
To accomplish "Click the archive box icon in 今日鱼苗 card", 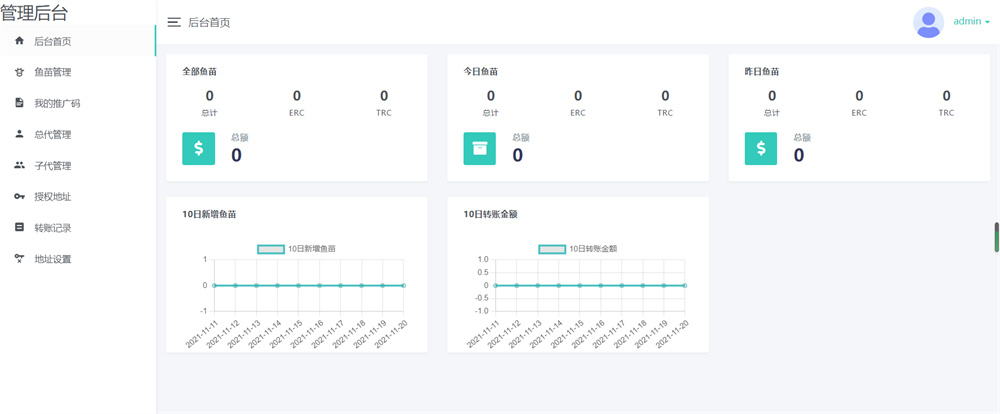I will tap(480, 149).
